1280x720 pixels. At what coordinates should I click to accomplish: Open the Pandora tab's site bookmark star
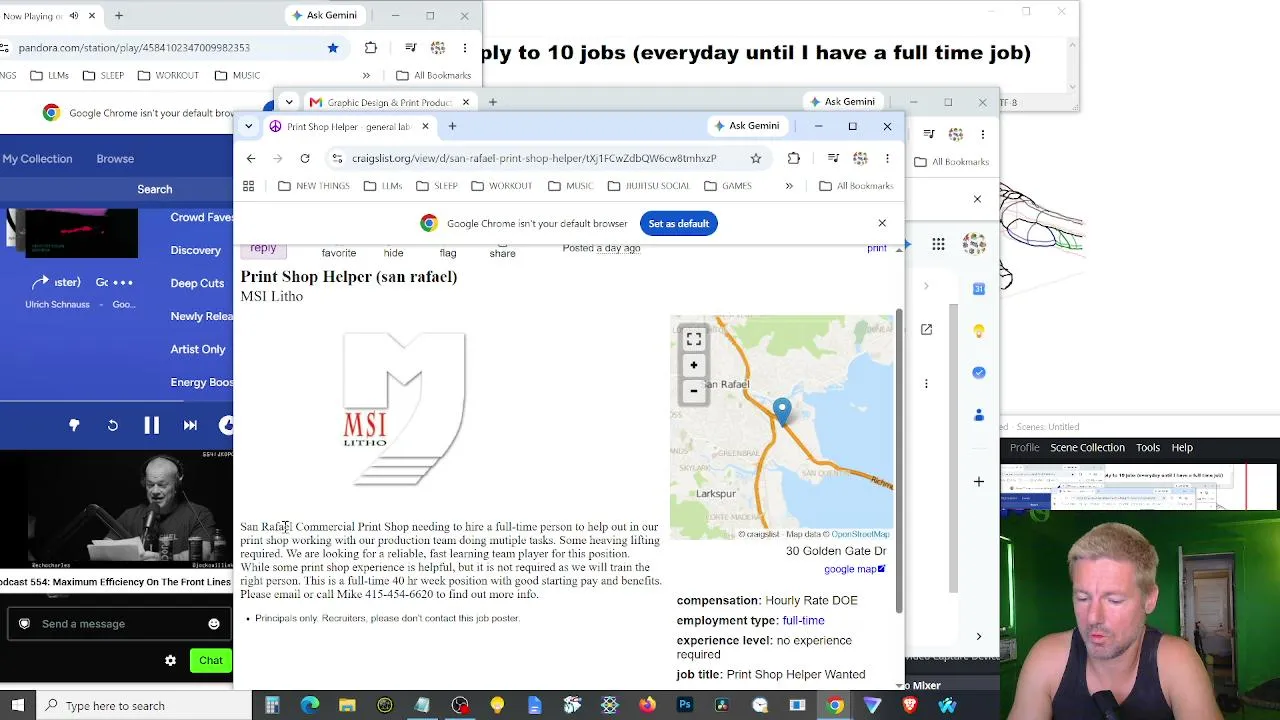point(333,47)
